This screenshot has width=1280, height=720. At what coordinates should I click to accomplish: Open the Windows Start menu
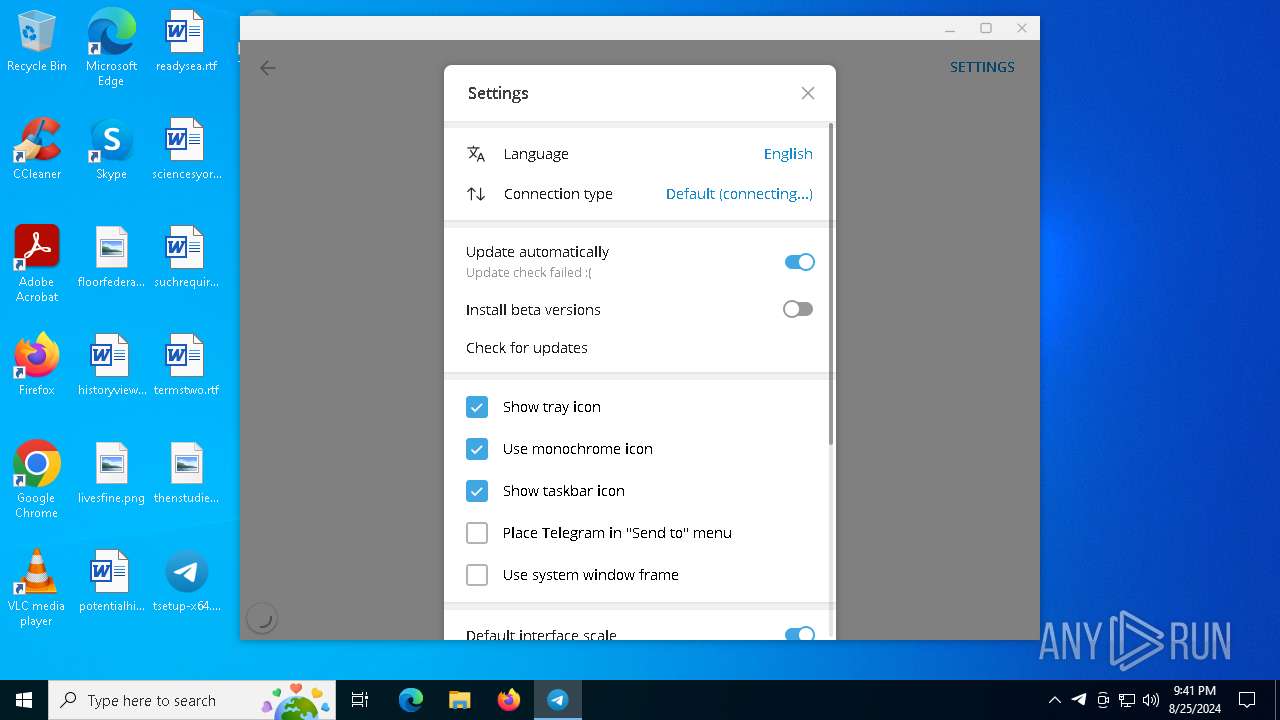pyautogui.click(x=24, y=700)
